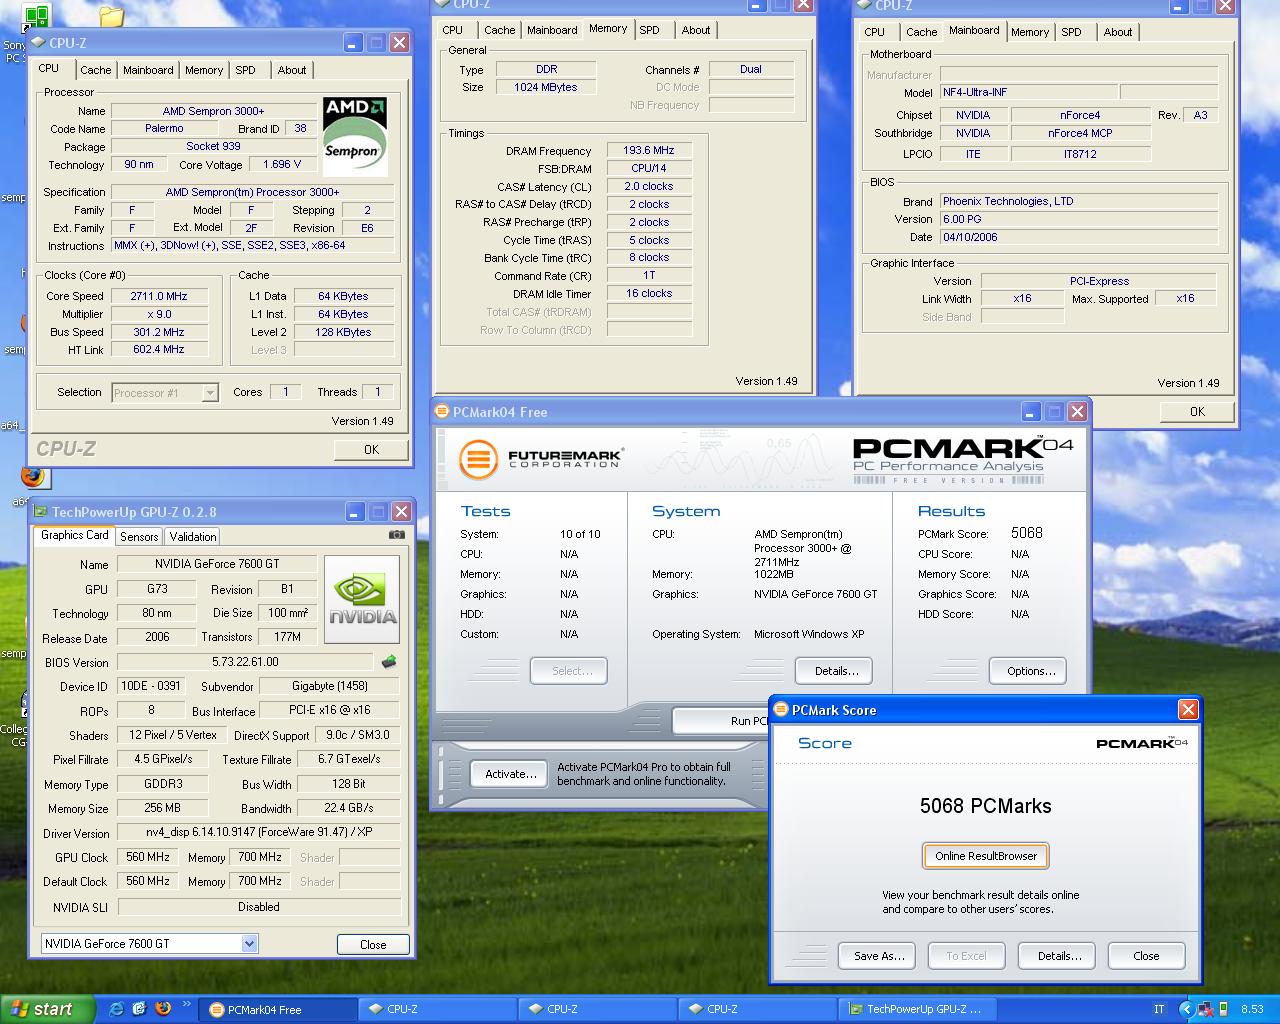The width and height of the screenshot is (1280, 1024).
Task: Click the Core Speed 2711.0 MHz field
Action: (x=159, y=296)
